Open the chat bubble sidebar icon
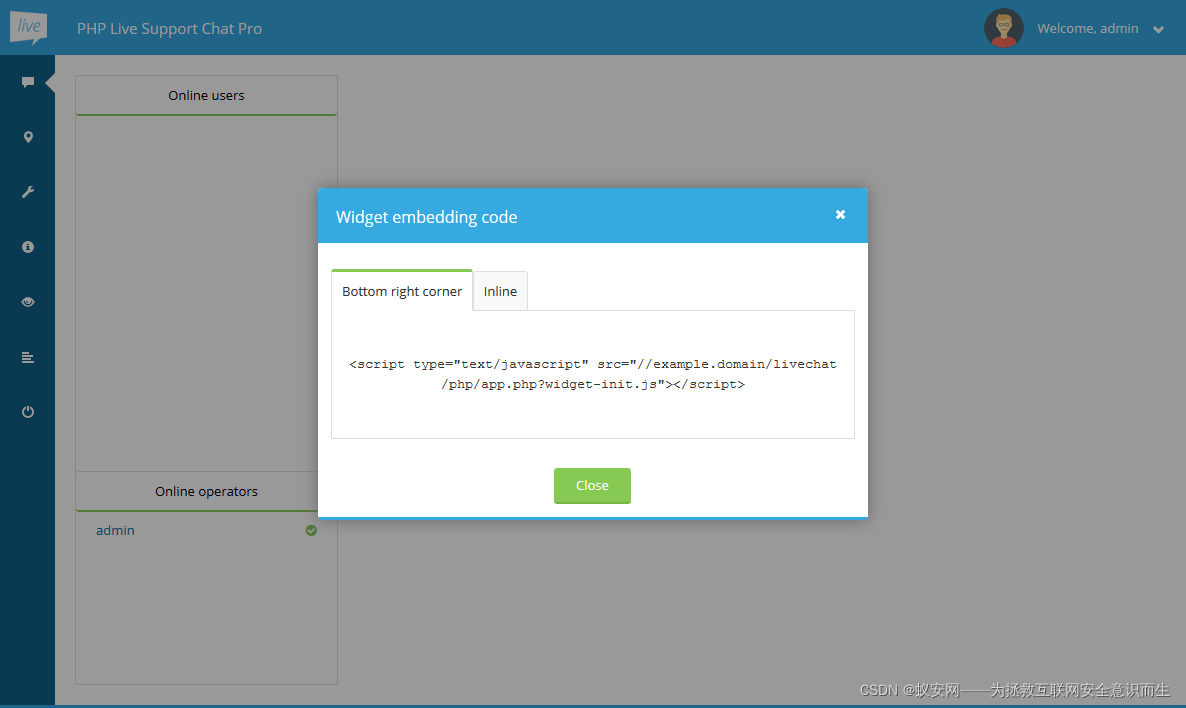Image resolution: width=1186 pixels, height=708 pixels. [28, 82]
